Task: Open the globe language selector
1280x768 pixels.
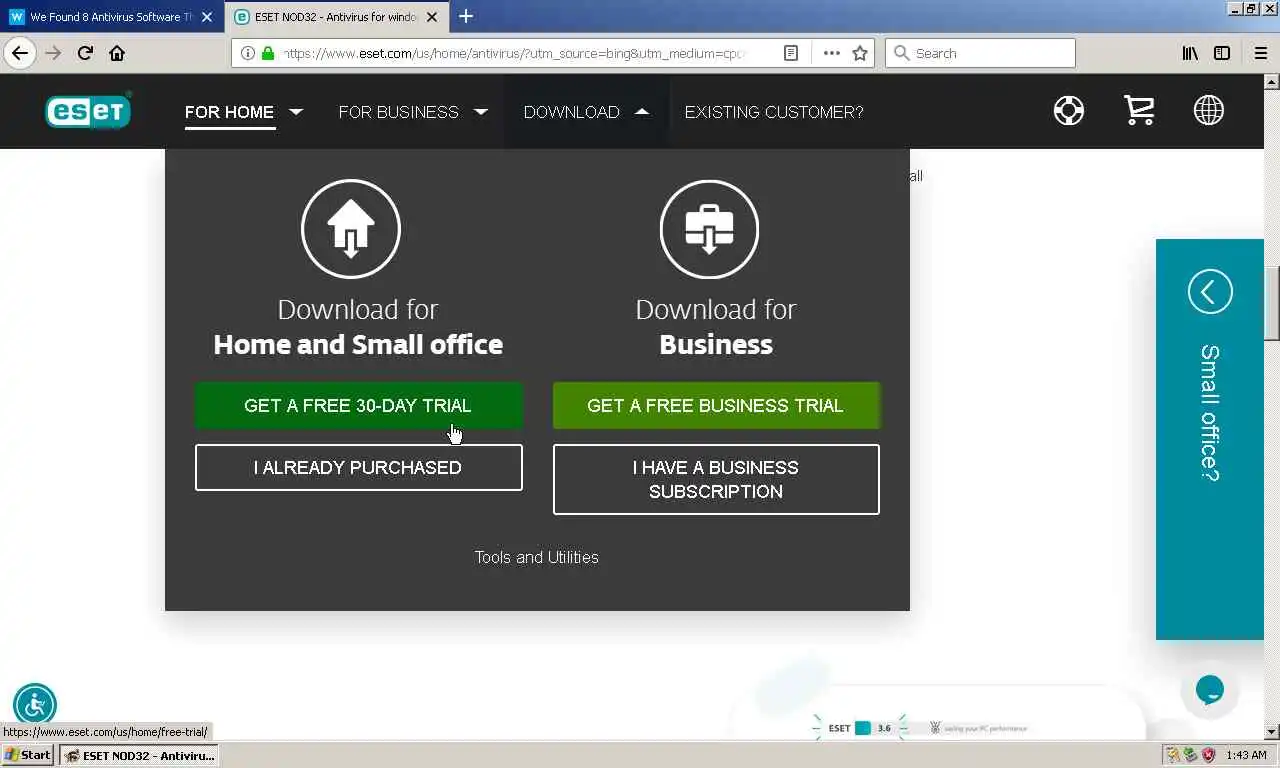Action: click(x=1208, y=110)
